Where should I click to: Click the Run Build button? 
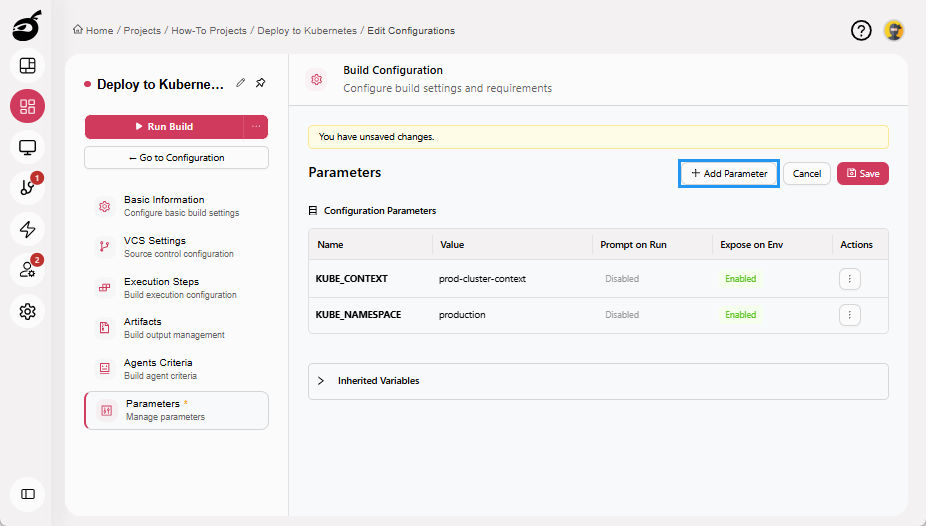(164, 126)
